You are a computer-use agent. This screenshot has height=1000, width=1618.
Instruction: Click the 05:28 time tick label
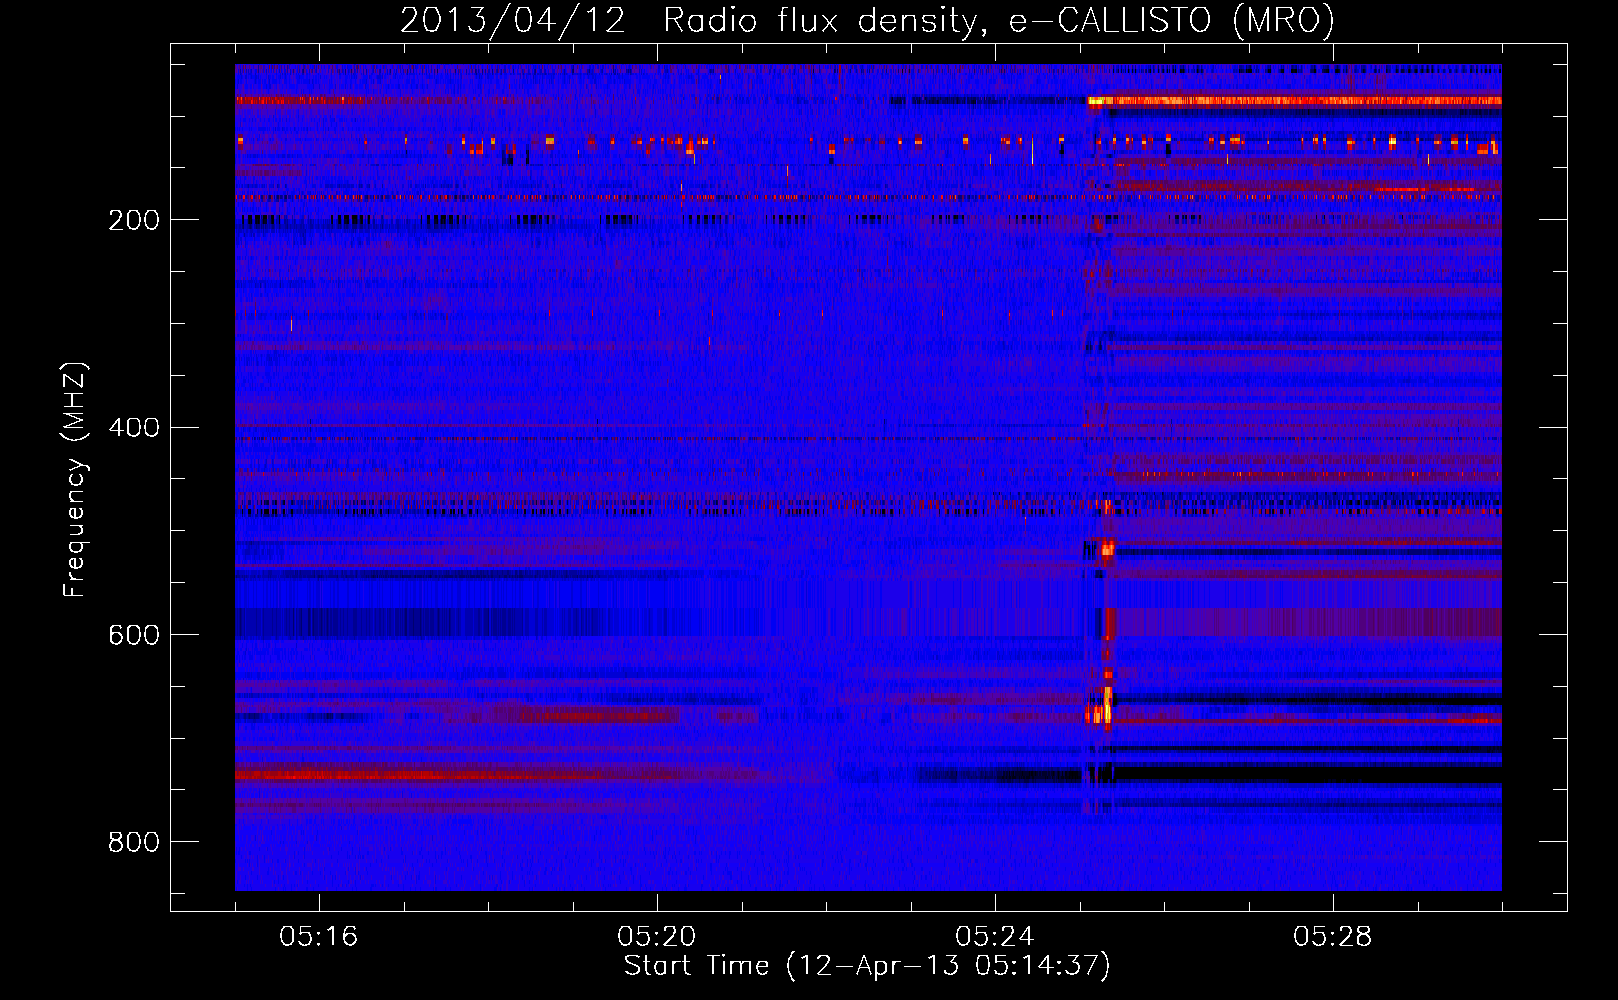[x=1333, y=937]
